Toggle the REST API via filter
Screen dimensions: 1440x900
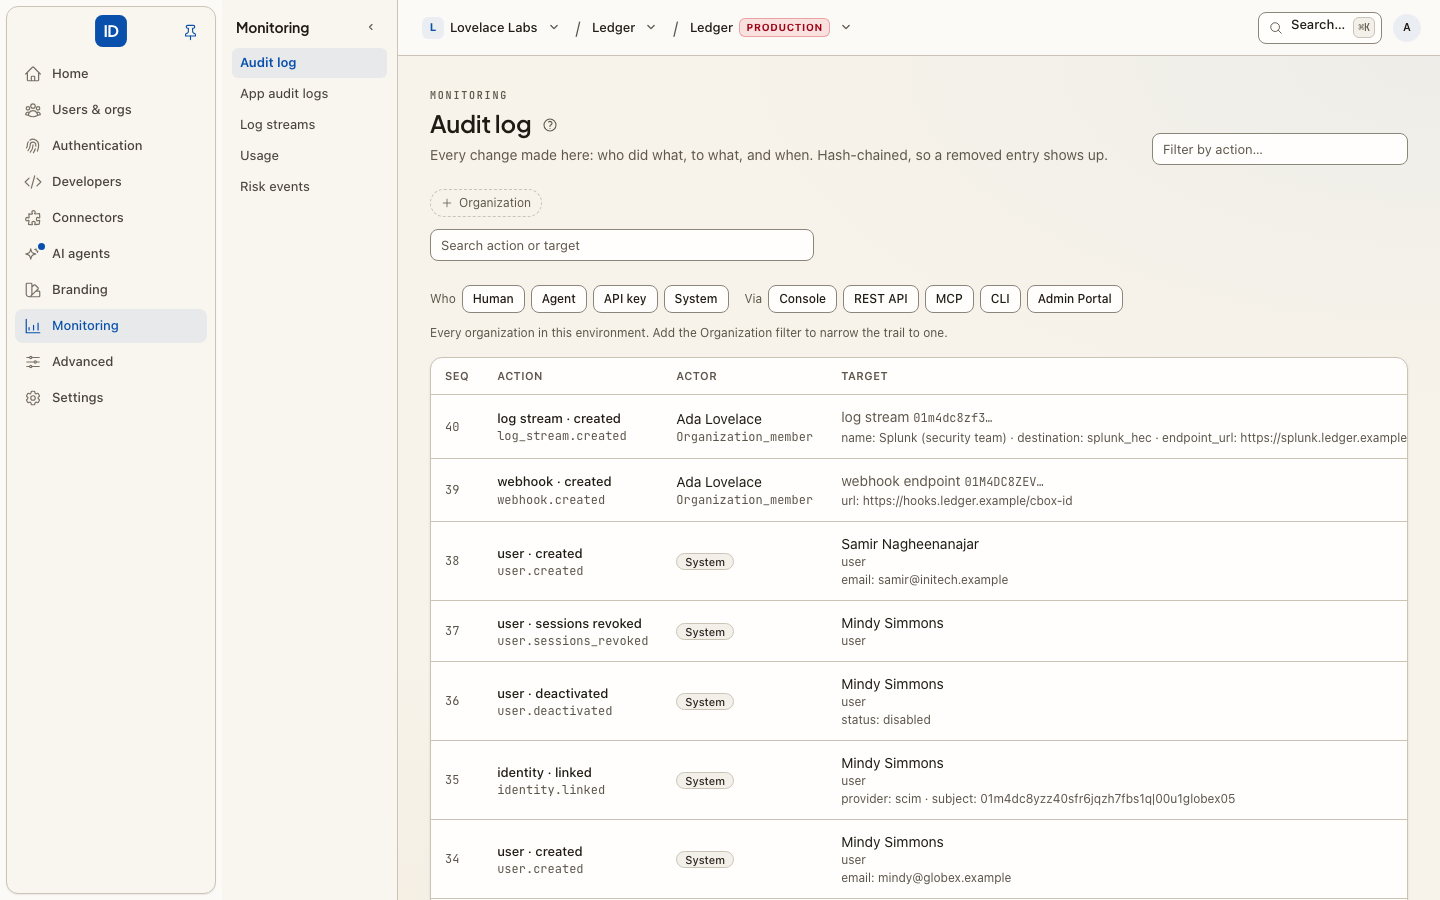tap(881, 299)
